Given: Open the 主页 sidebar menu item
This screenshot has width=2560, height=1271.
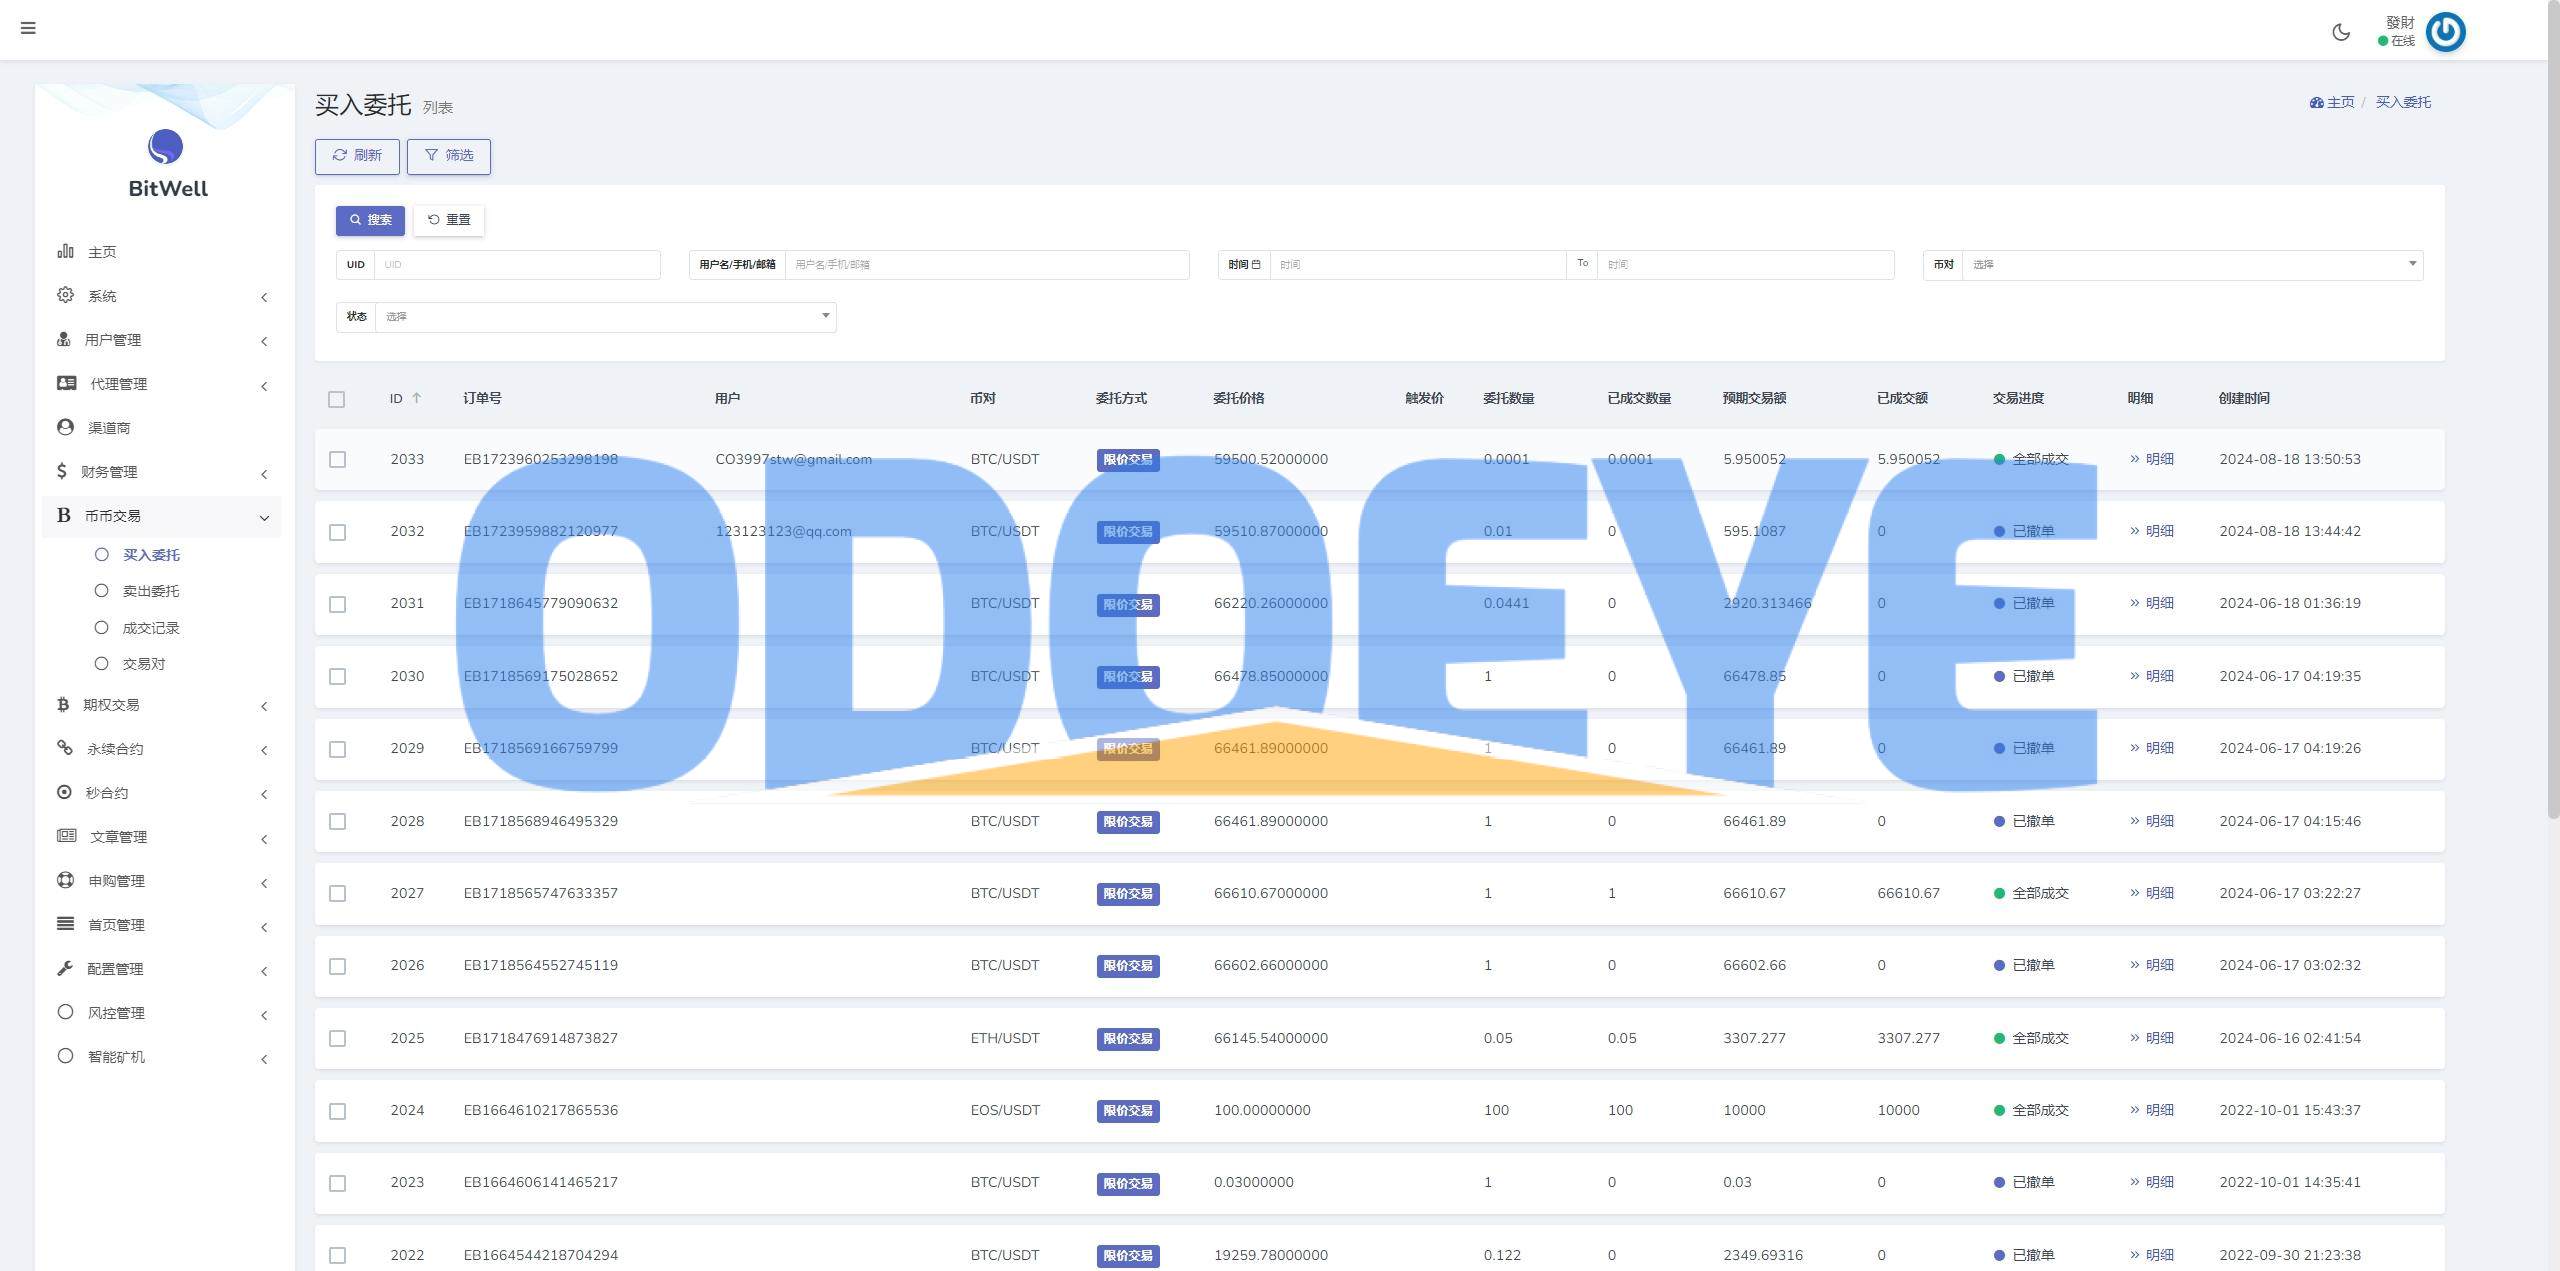Looking at the screenshot, I should [161, 252].
